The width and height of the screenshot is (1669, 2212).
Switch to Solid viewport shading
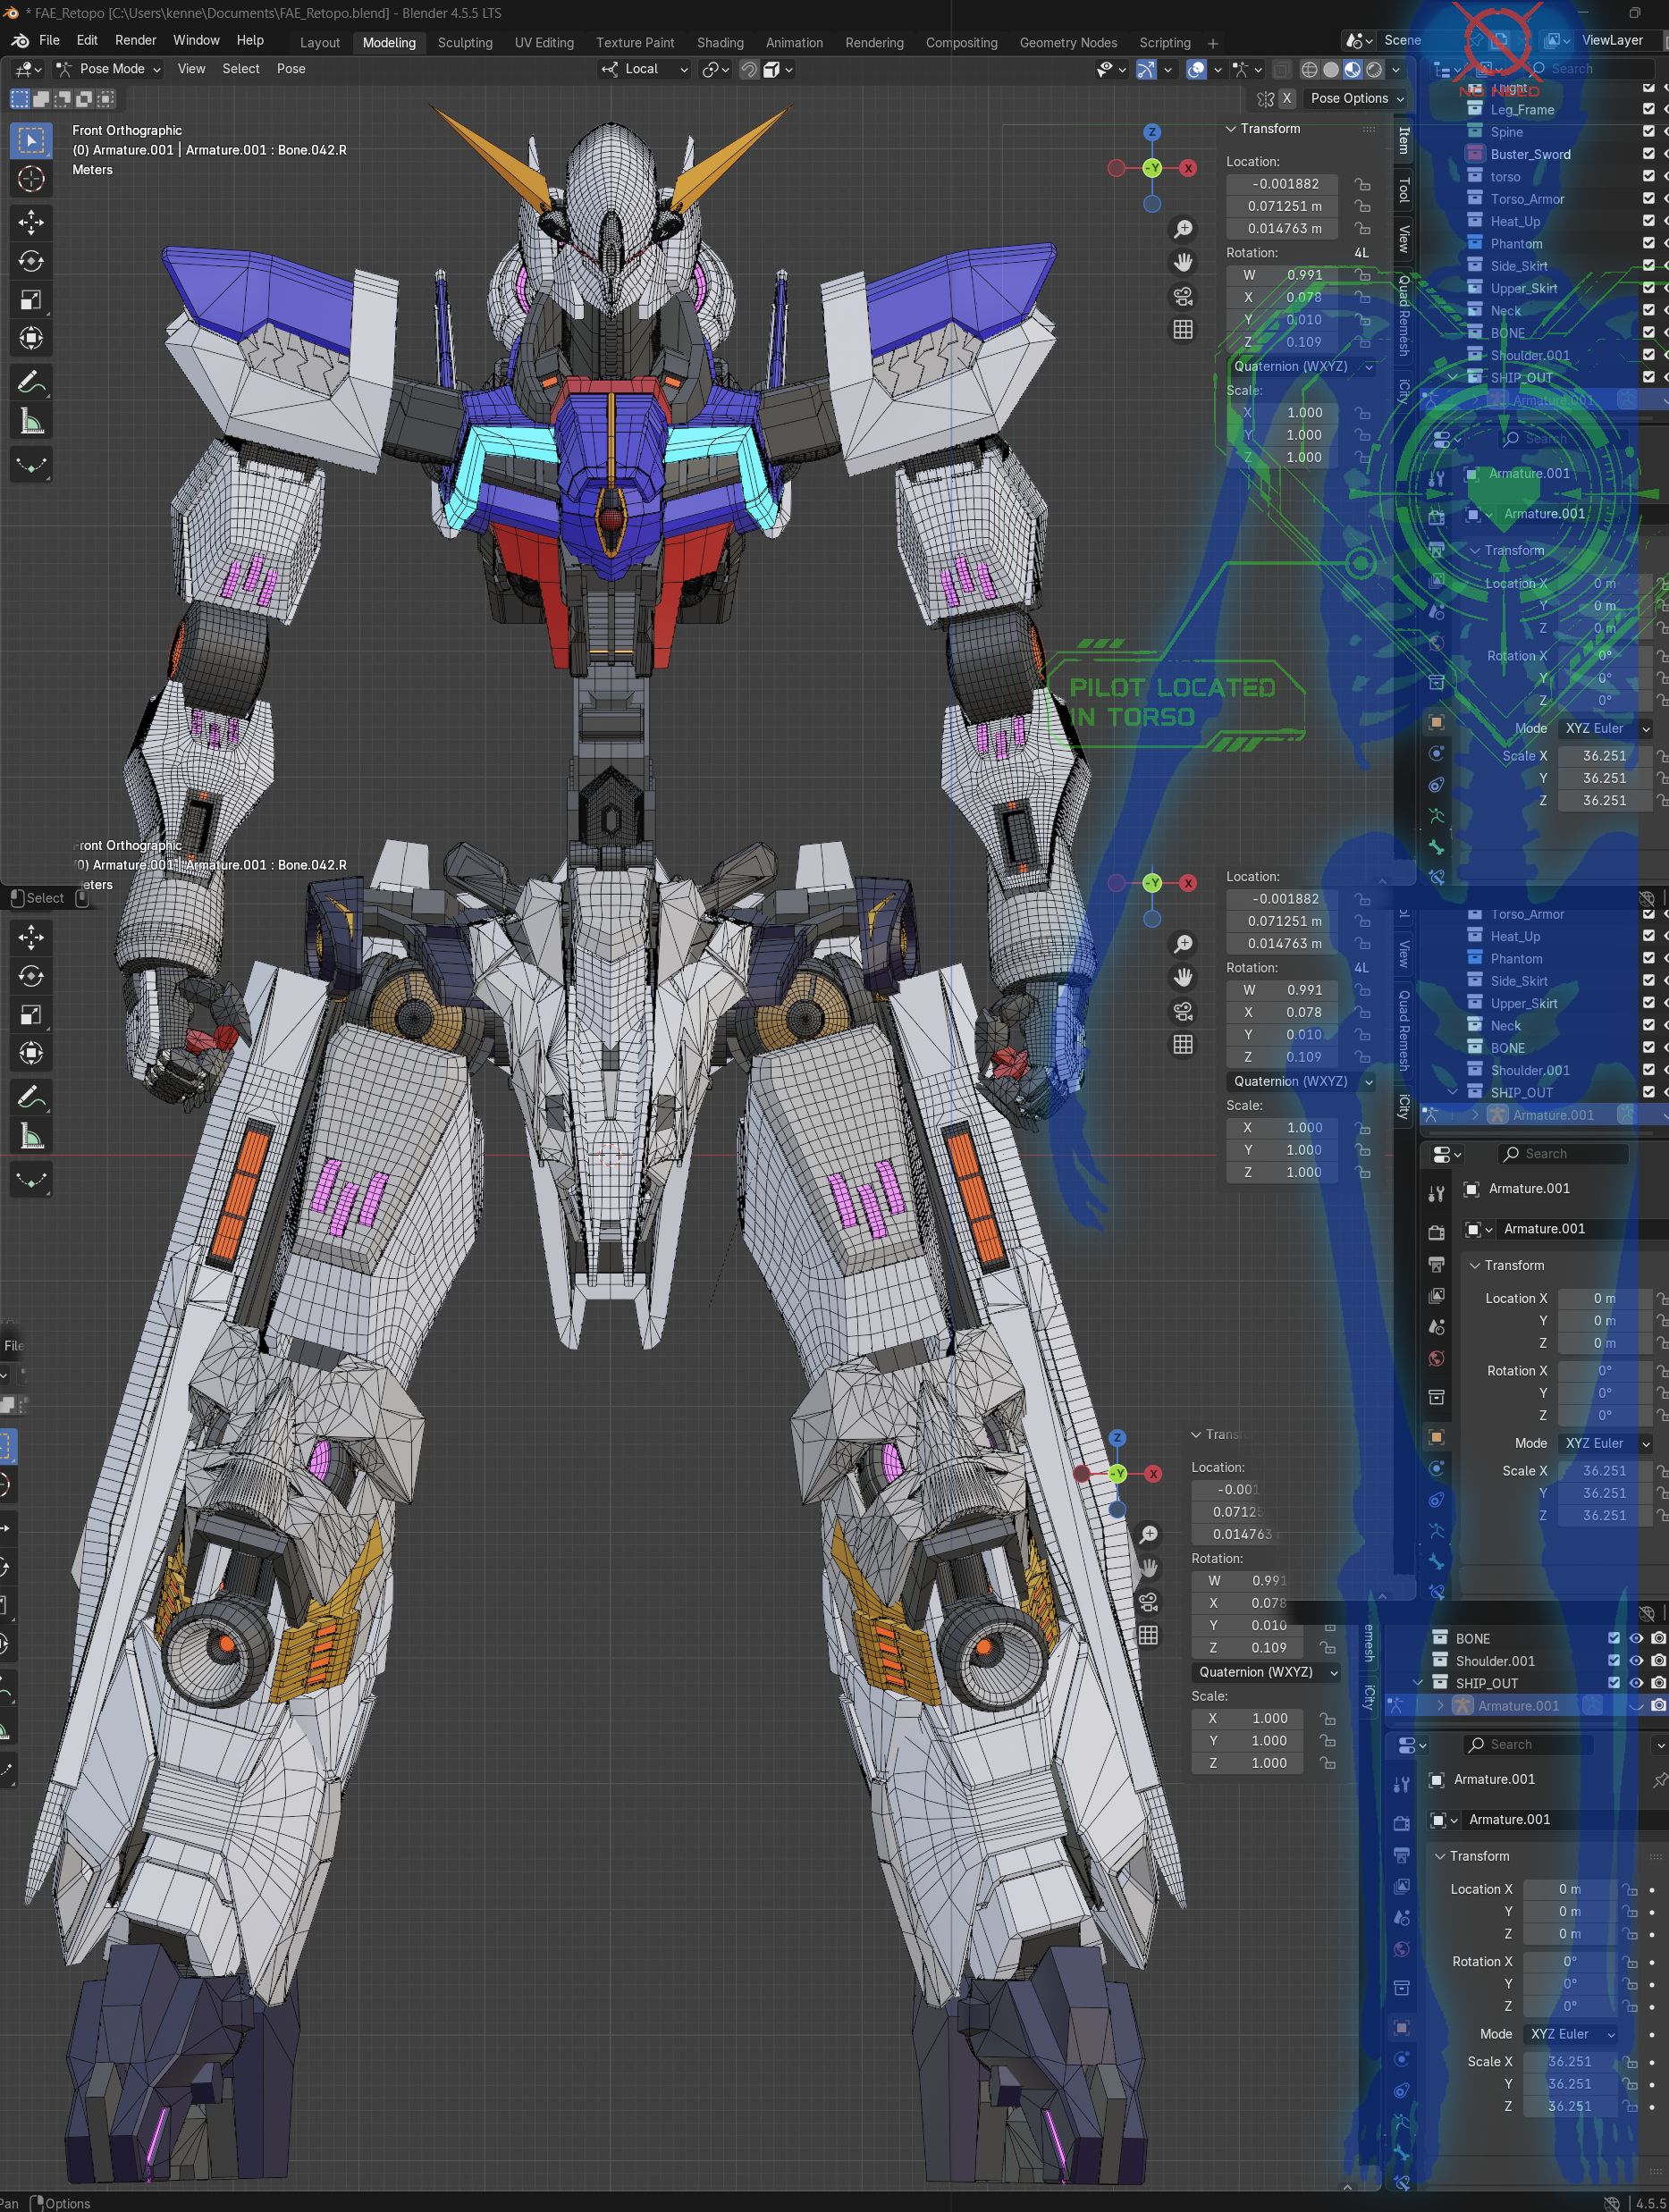click(x=1330, y=69)
